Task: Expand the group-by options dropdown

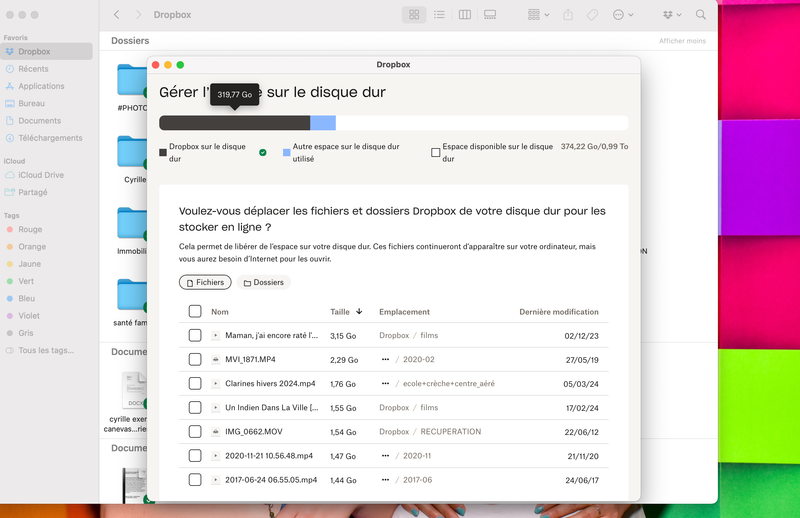Action: (538, 15)
